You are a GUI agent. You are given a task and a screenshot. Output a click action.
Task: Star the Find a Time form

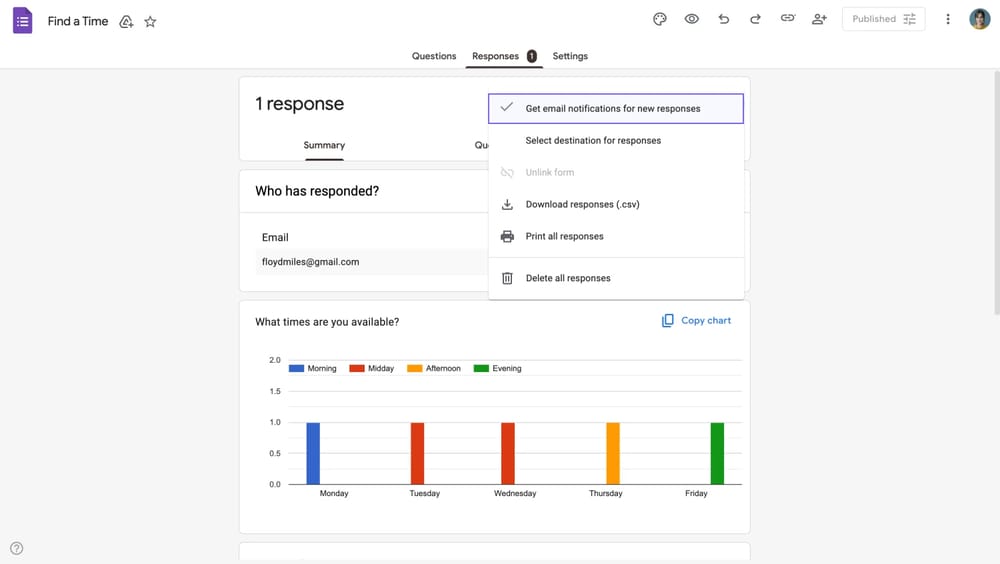150,21
